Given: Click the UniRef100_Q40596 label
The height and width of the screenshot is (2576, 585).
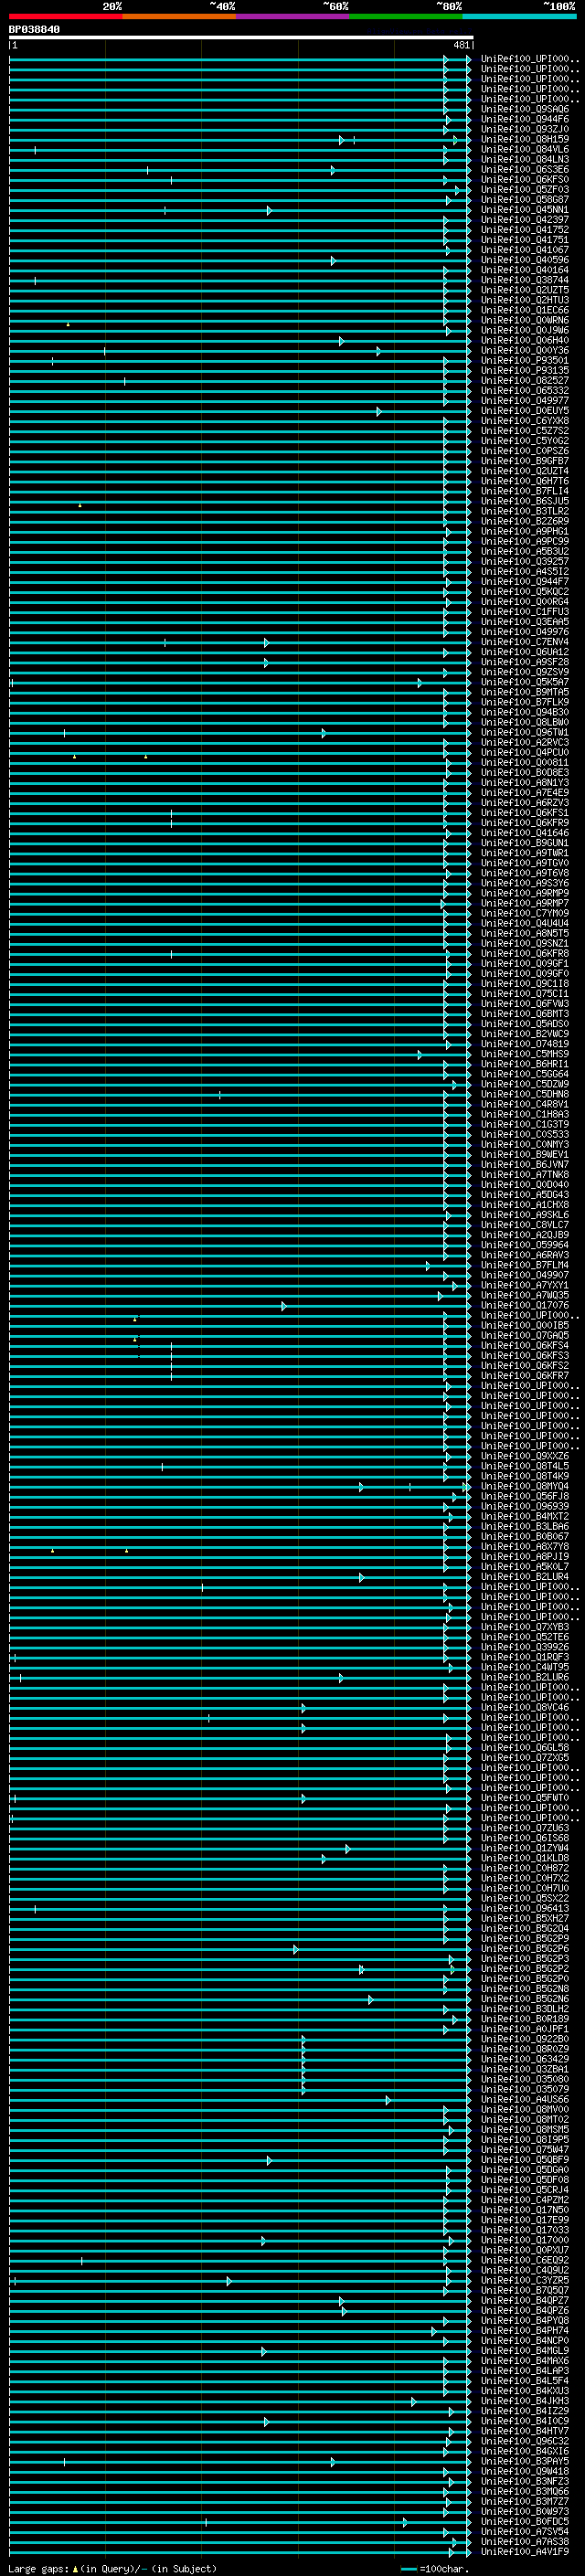Looking at the screenshot, I should [525, 260].
